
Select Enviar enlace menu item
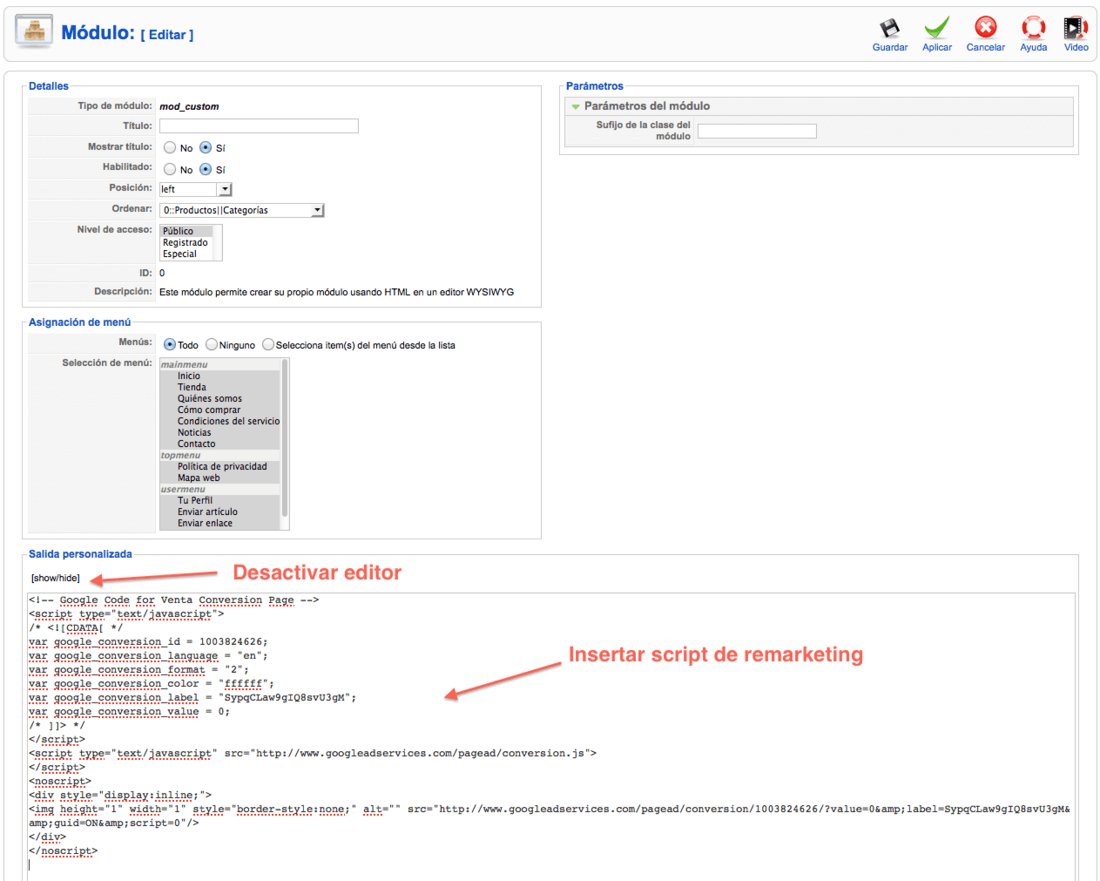220,523
